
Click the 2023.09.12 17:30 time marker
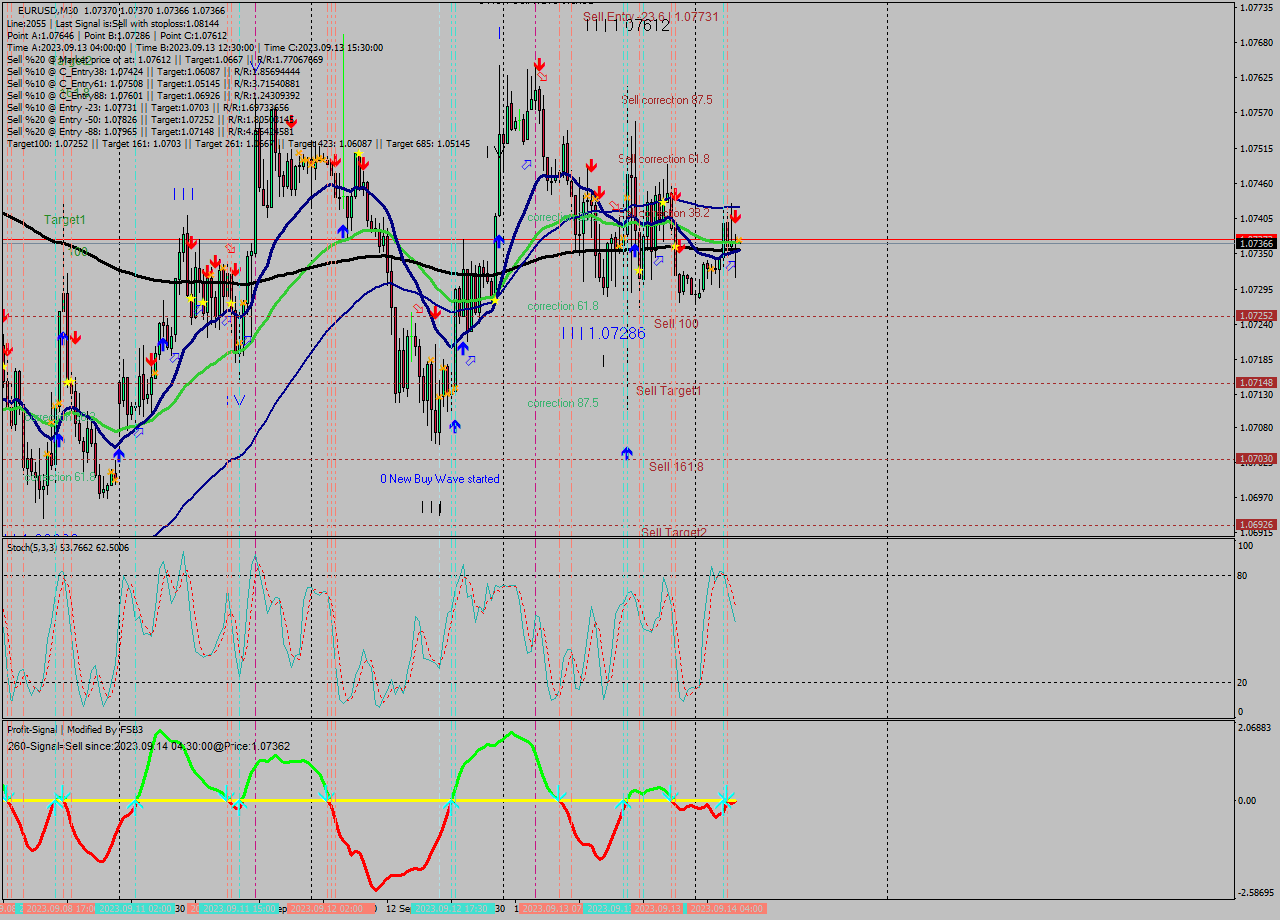(x=453, y=908)
